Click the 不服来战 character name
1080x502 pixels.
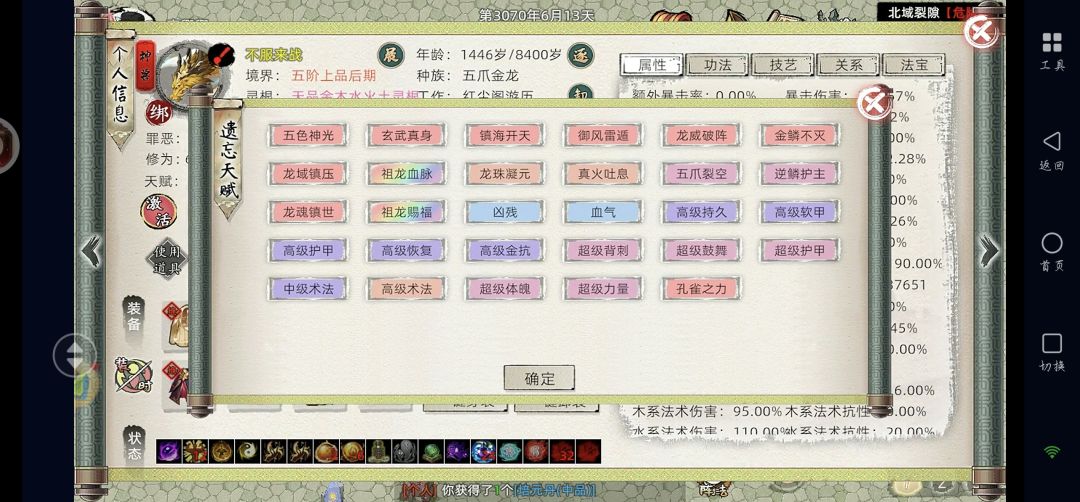click(x=273, y=55)
